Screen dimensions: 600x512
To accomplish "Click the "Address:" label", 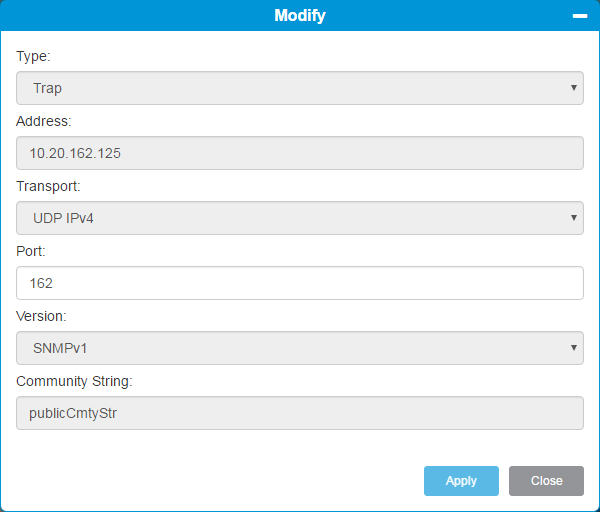I will click(42, 121).
